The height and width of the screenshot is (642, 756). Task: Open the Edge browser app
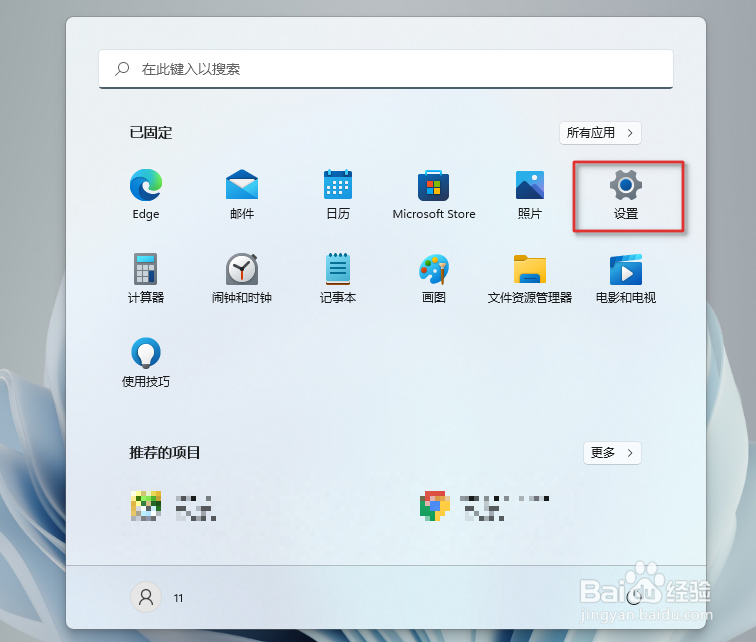146,194
